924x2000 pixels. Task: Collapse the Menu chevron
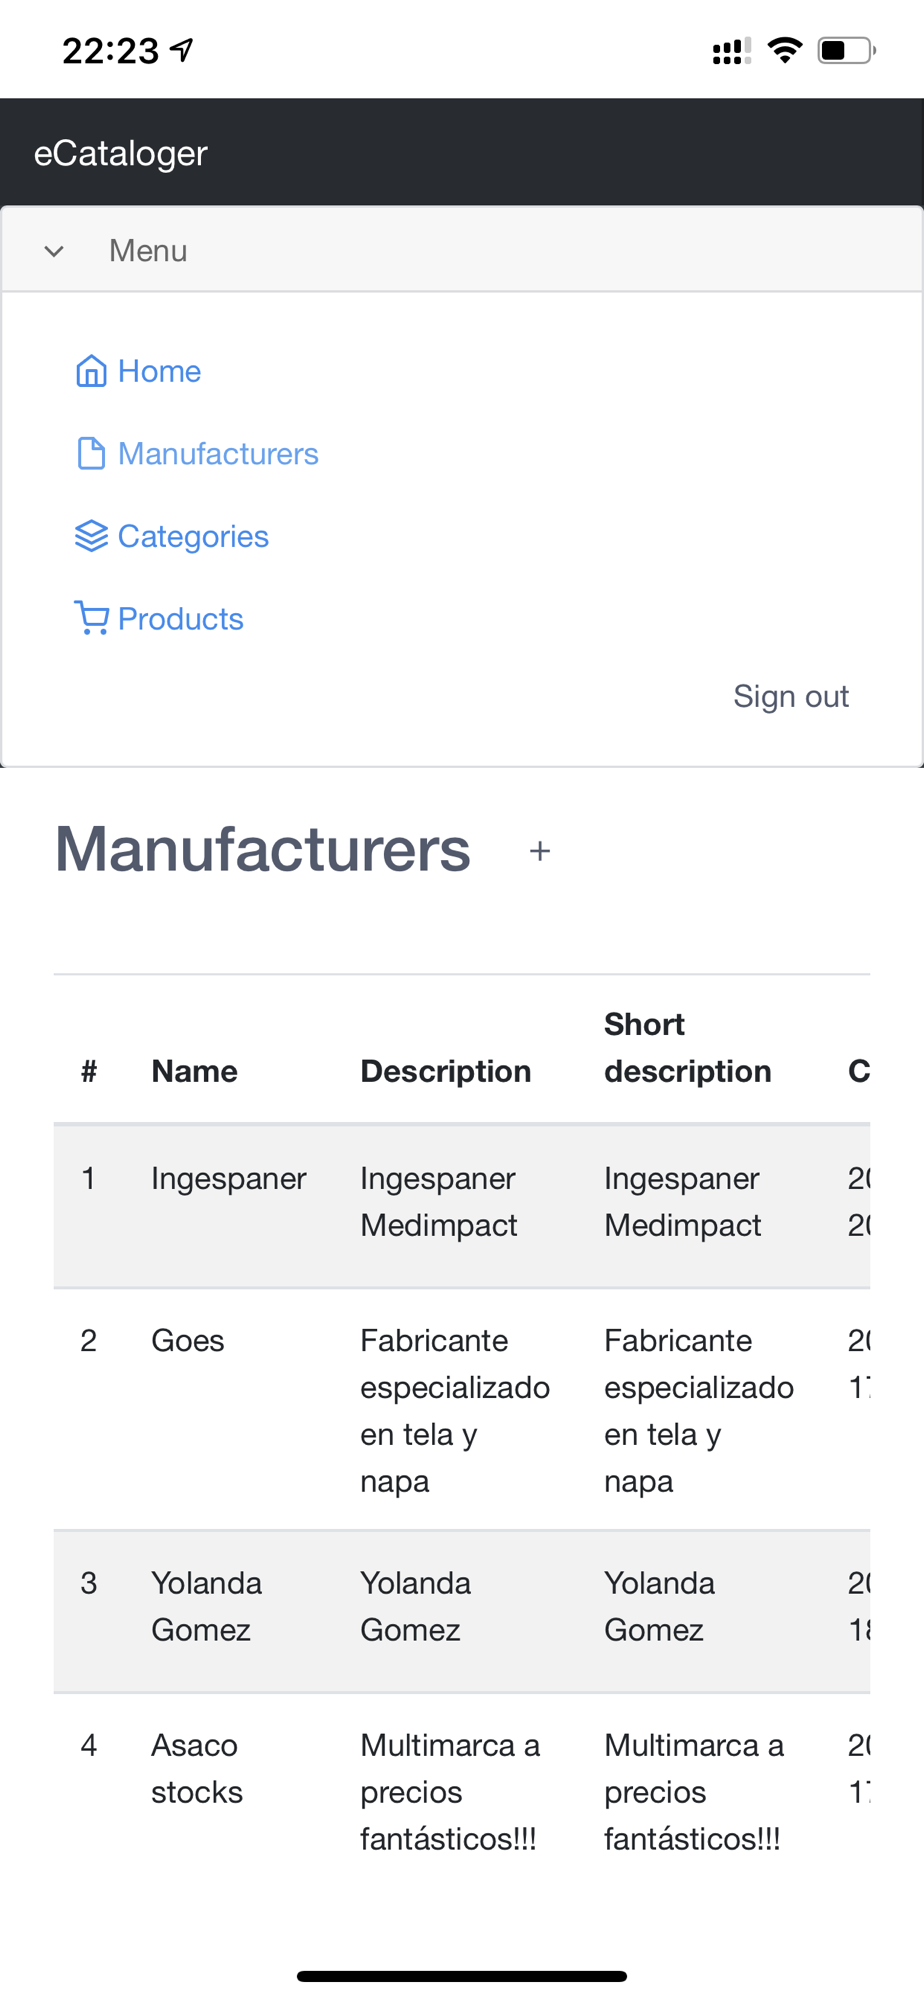(x=54, y=251)
